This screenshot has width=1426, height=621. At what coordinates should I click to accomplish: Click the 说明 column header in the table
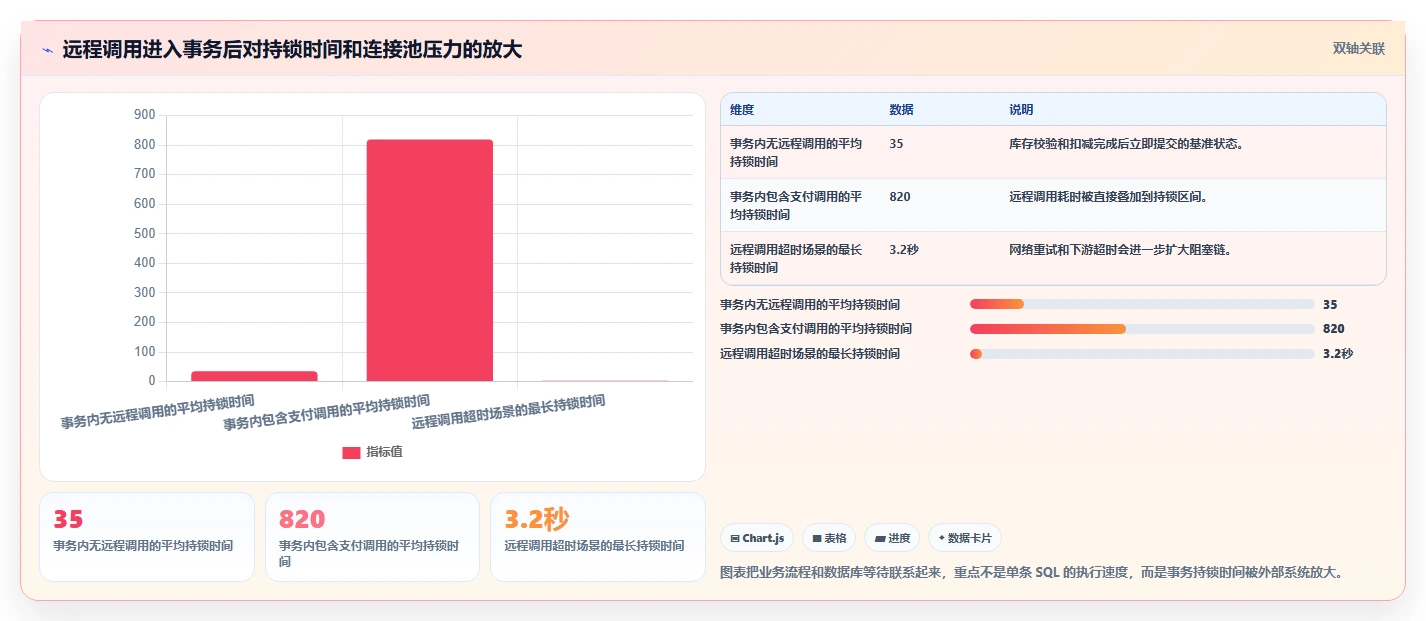point(1021,110)
